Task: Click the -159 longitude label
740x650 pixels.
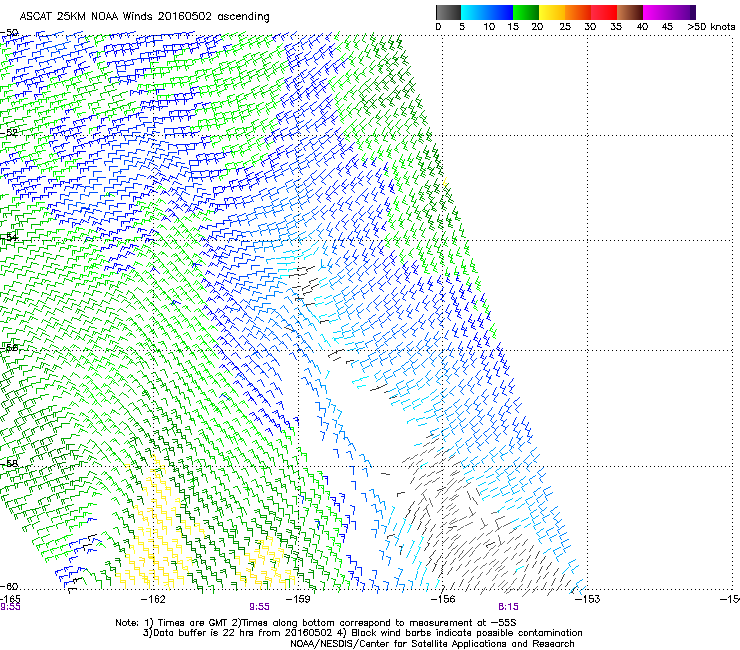Action: (298, 599)
